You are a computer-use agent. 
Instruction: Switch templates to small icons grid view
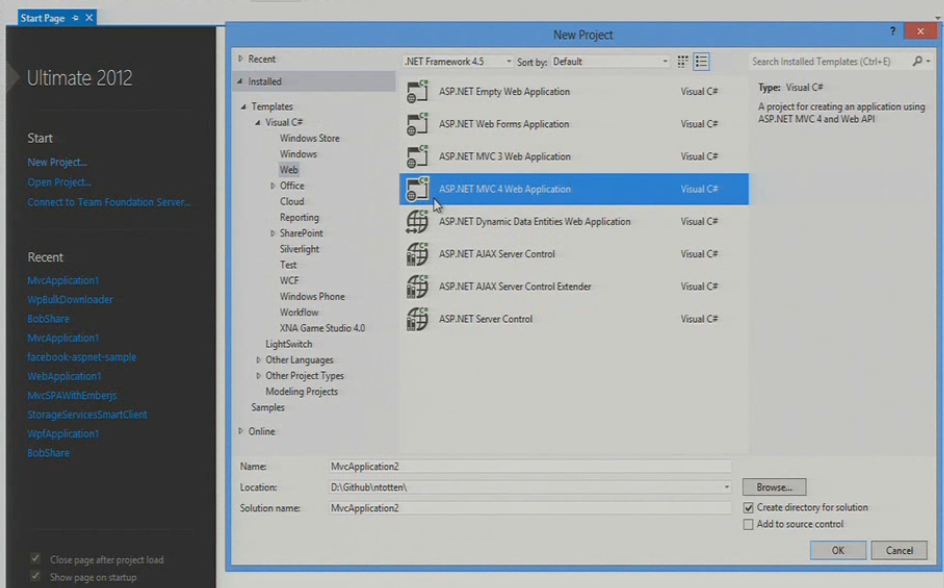[682, 61]
